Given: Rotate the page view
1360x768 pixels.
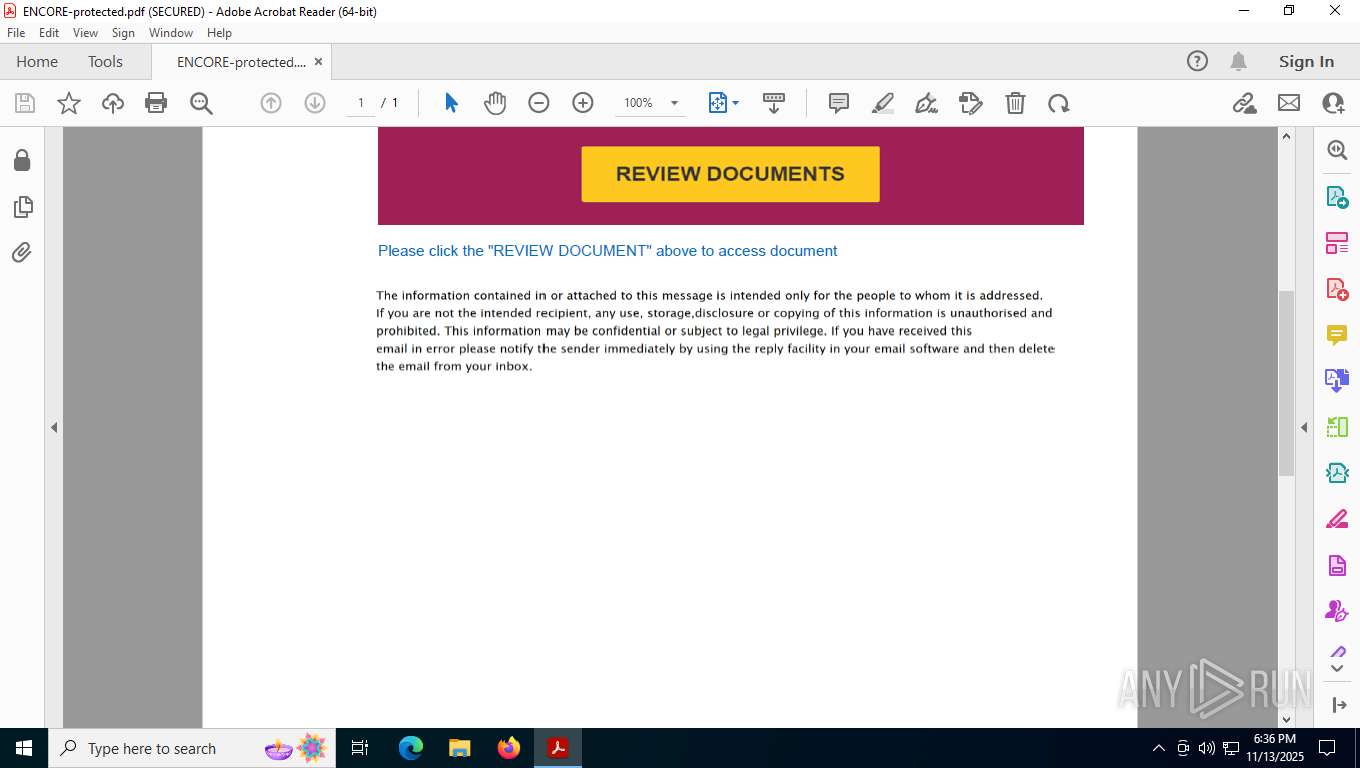Looking at the screenshot, I should 1059,103.
